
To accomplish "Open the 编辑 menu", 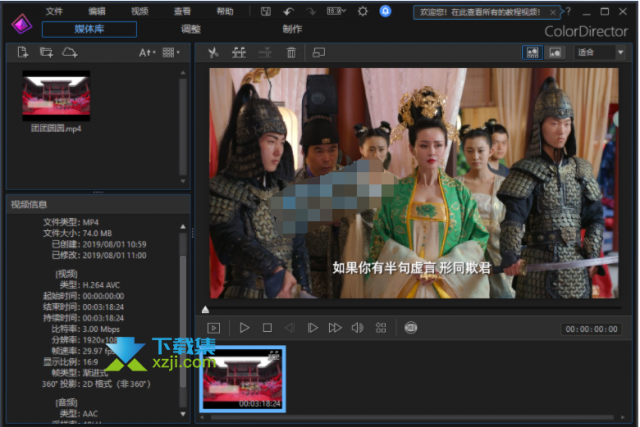I will point(97,11).
